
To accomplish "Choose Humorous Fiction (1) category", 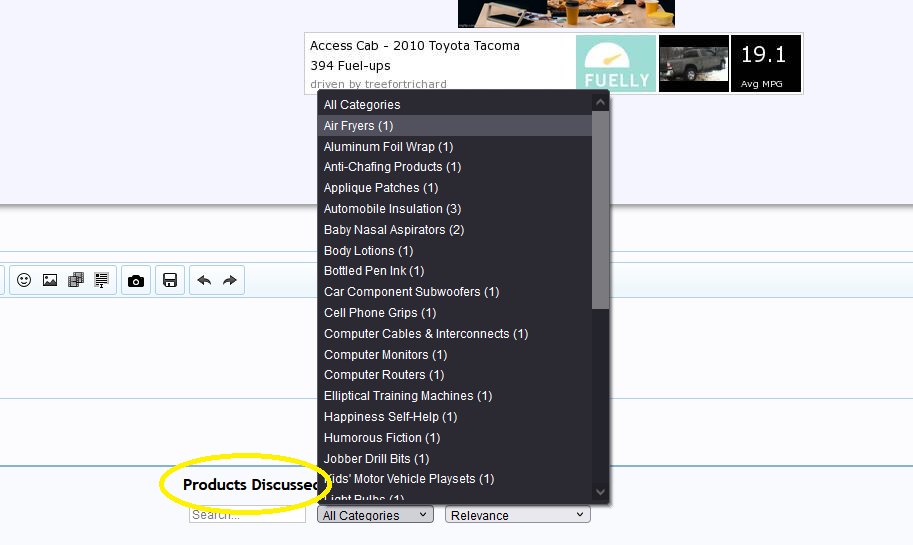I will [x=455, y=438].
